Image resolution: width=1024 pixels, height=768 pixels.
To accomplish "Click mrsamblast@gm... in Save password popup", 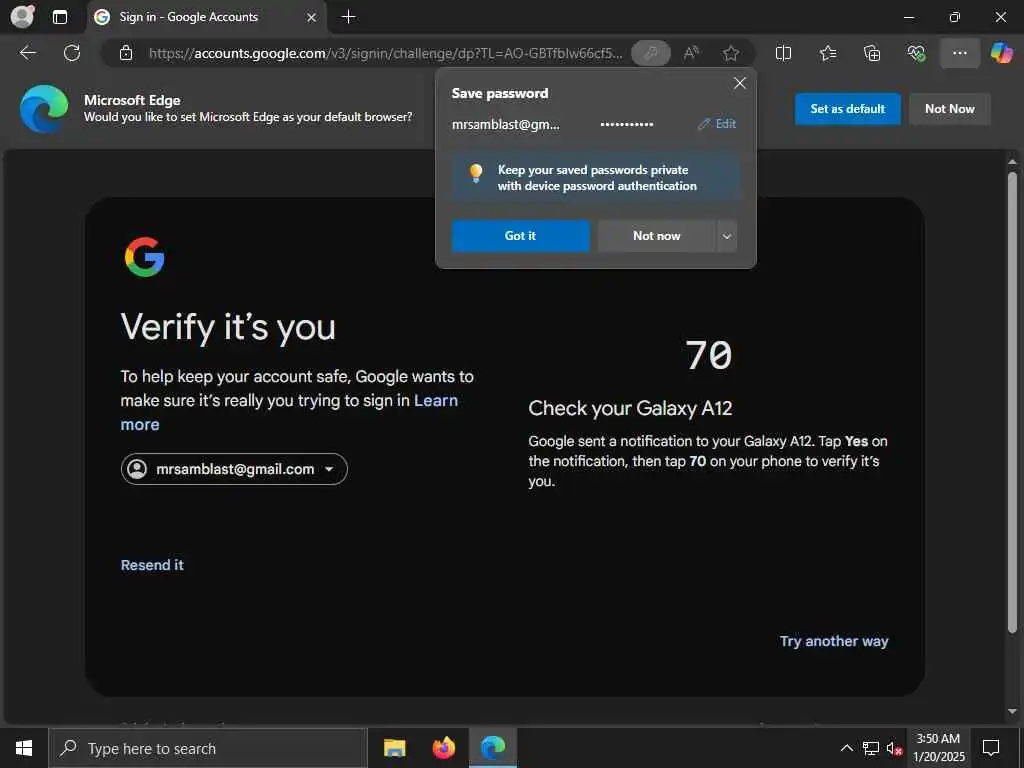I will (505, 124).
